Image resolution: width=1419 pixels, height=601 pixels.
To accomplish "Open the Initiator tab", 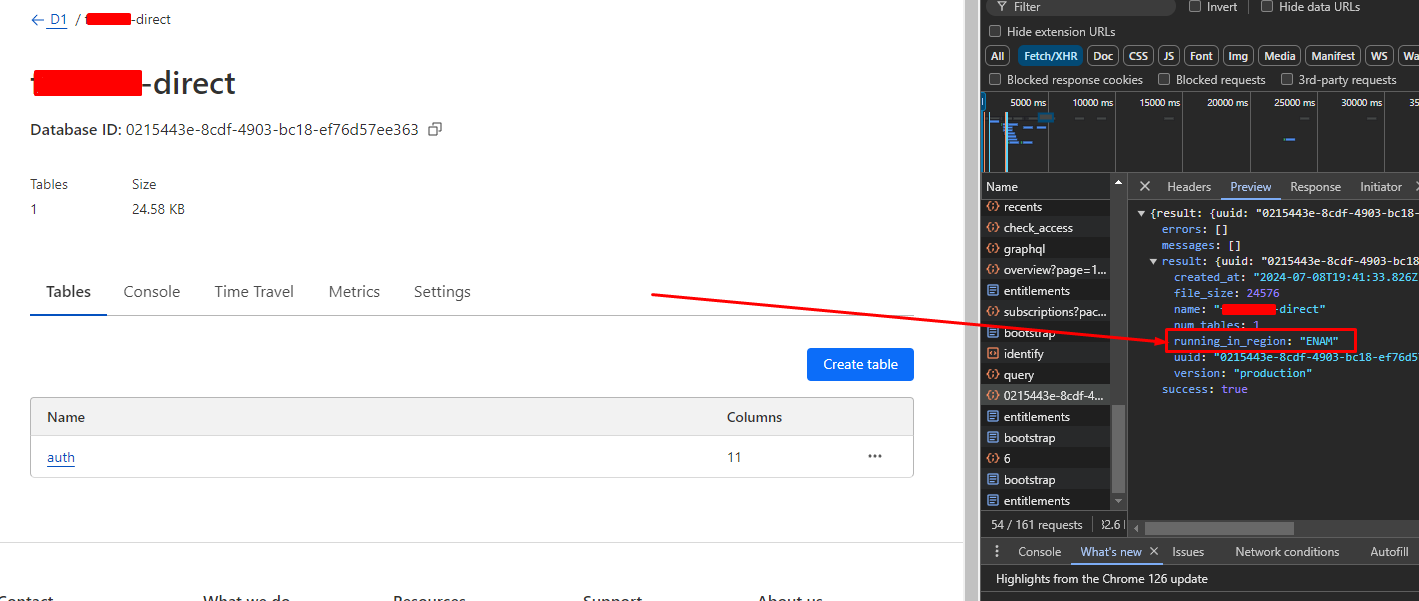I will click(x=1381, y=187).
